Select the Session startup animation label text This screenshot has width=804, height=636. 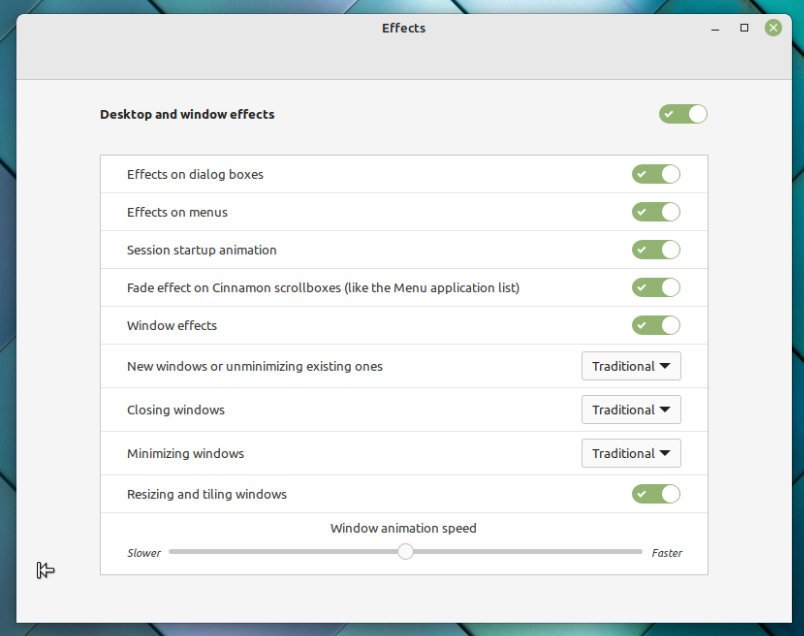point(202,250)
